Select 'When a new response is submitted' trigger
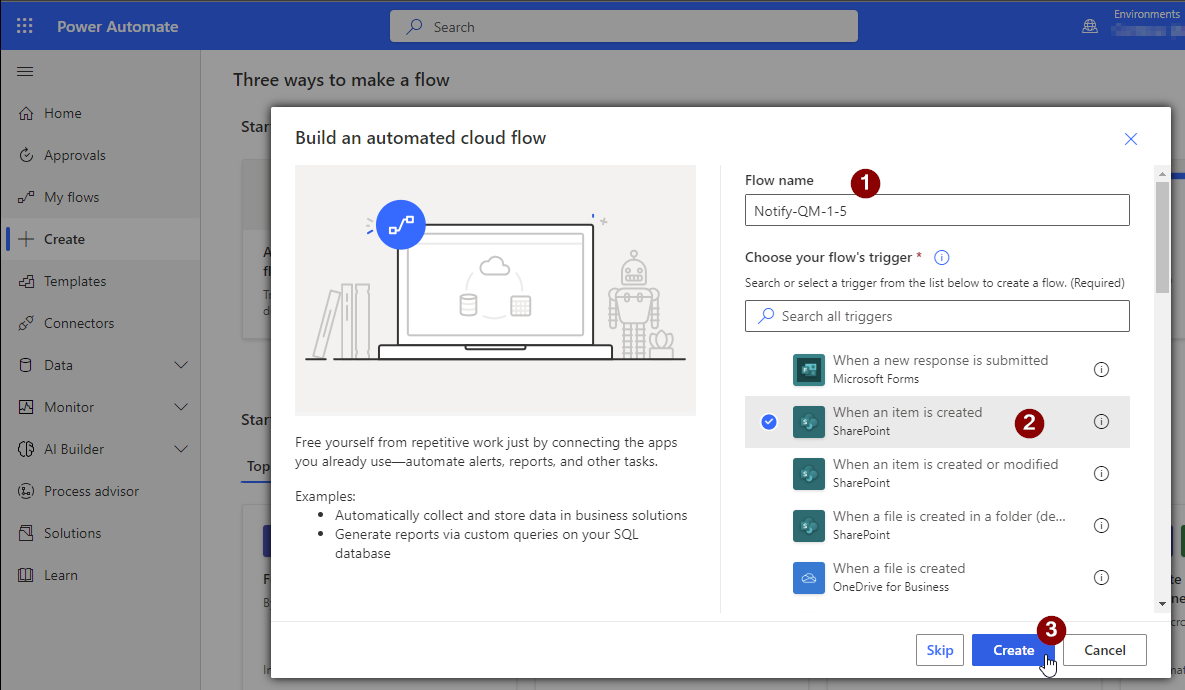The height and width of the screenshot is (690, 1185). coord(937,370)
